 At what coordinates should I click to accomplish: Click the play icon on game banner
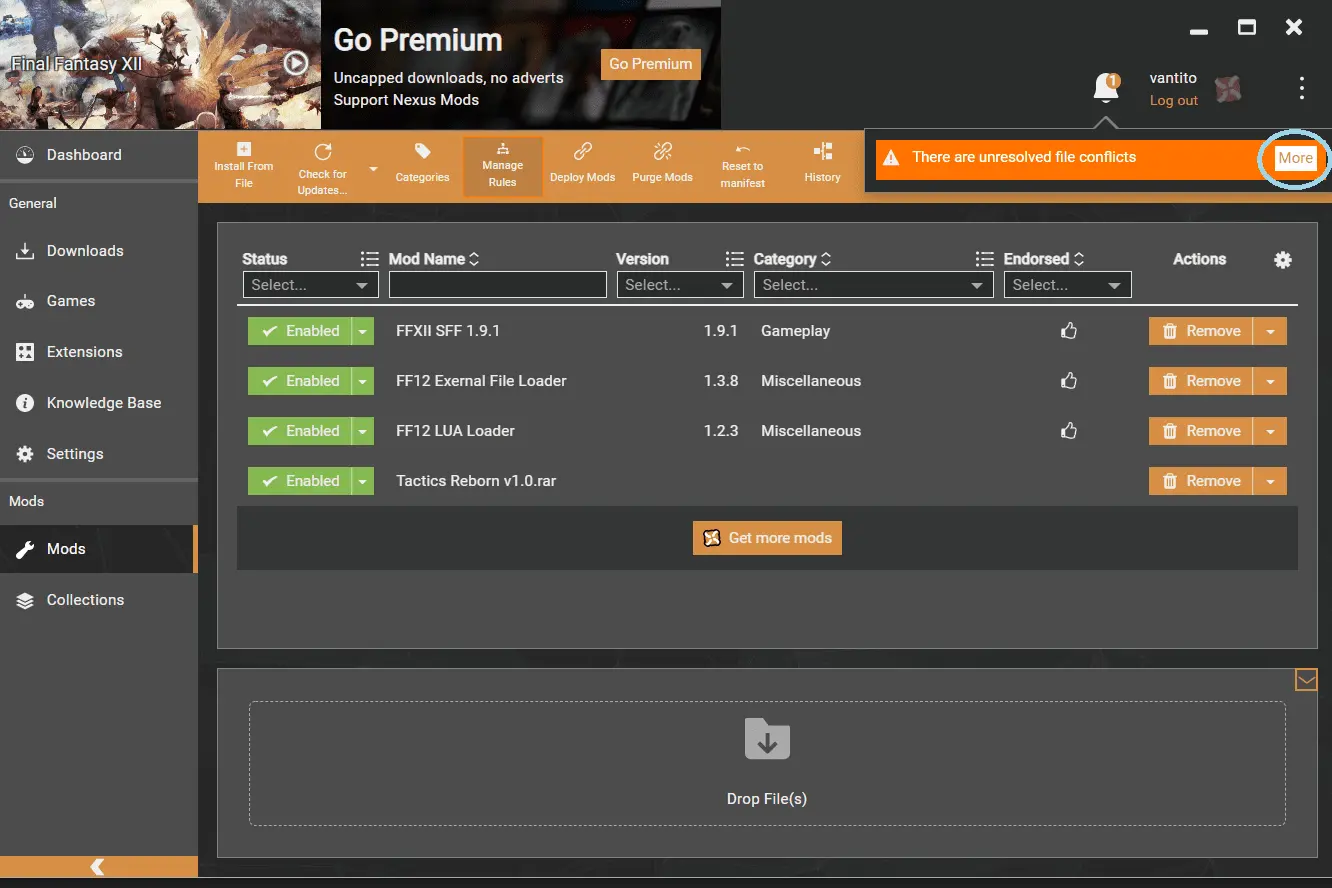(295, 64)
